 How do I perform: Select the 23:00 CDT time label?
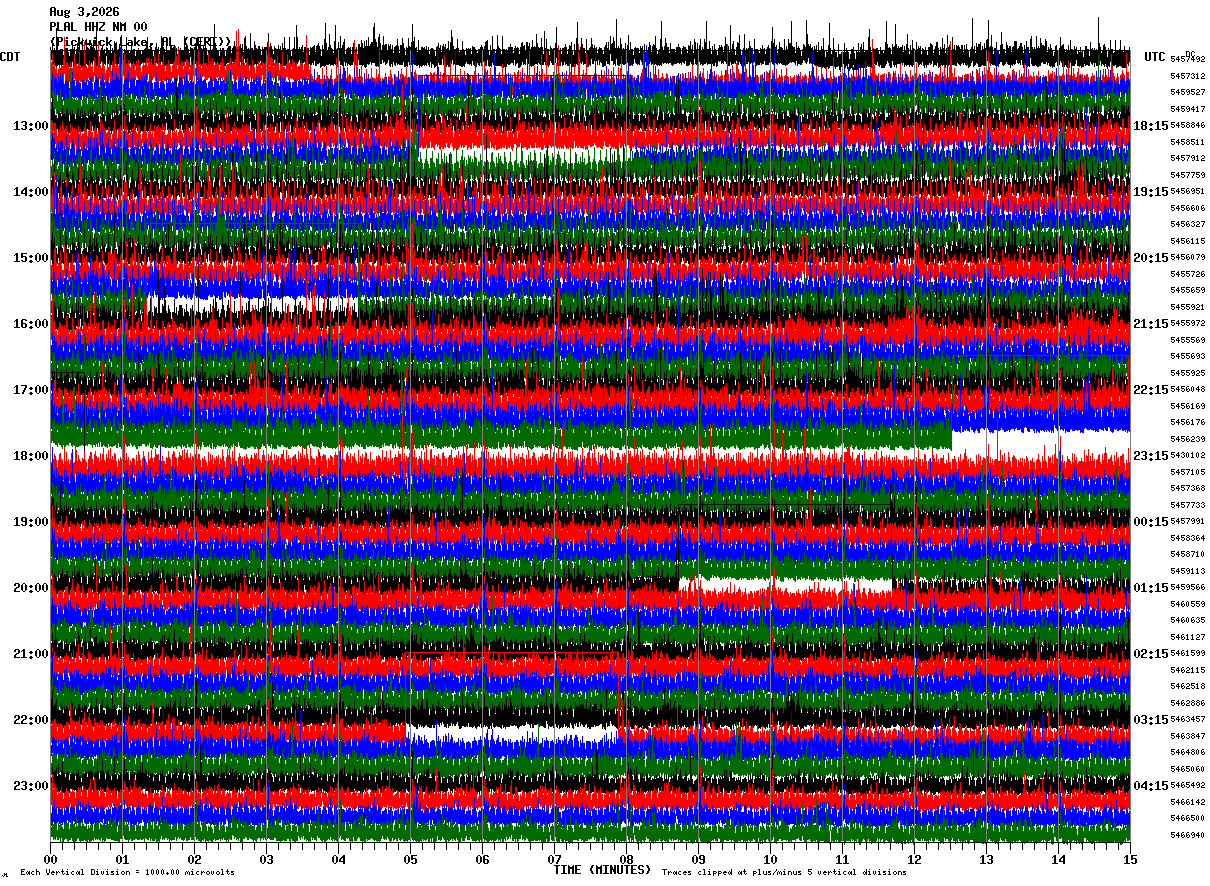[30, 786]
